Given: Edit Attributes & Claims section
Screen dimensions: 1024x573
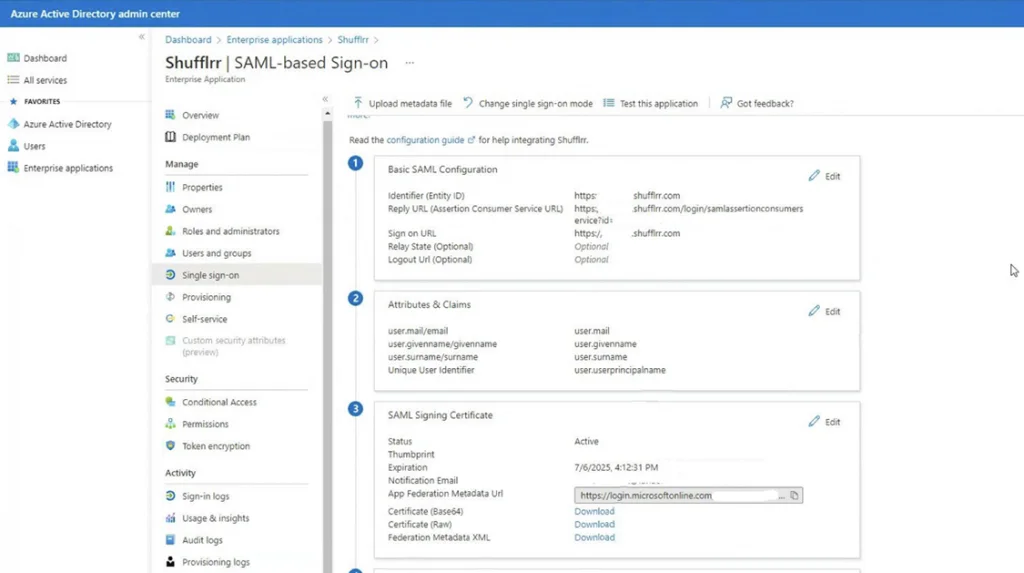Looking at the screenshot, I should (x=824, y=312).
